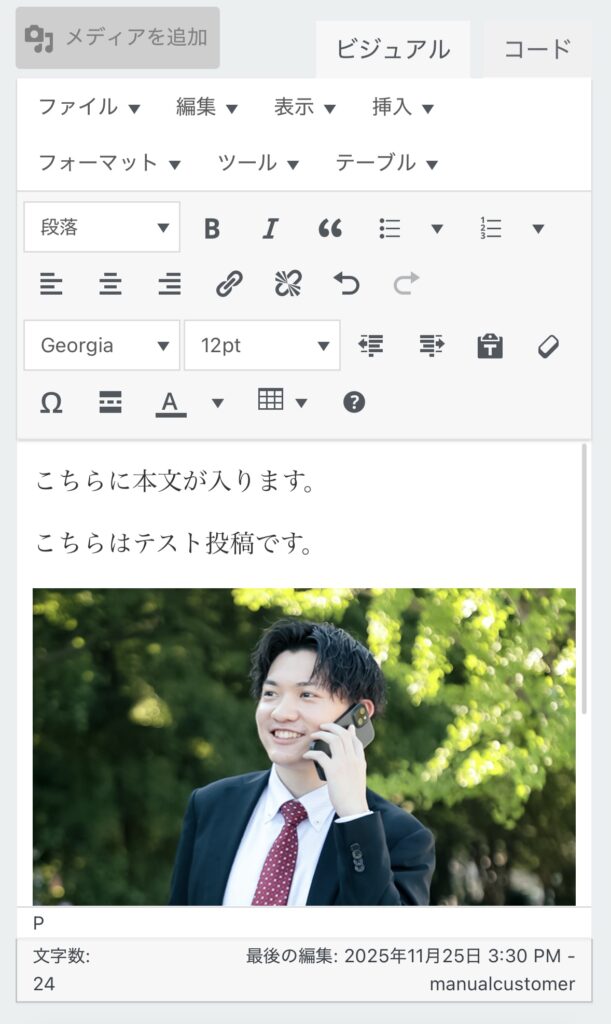Switch to the コード tab
The image size is (611, 1024).
coord(537,49)
